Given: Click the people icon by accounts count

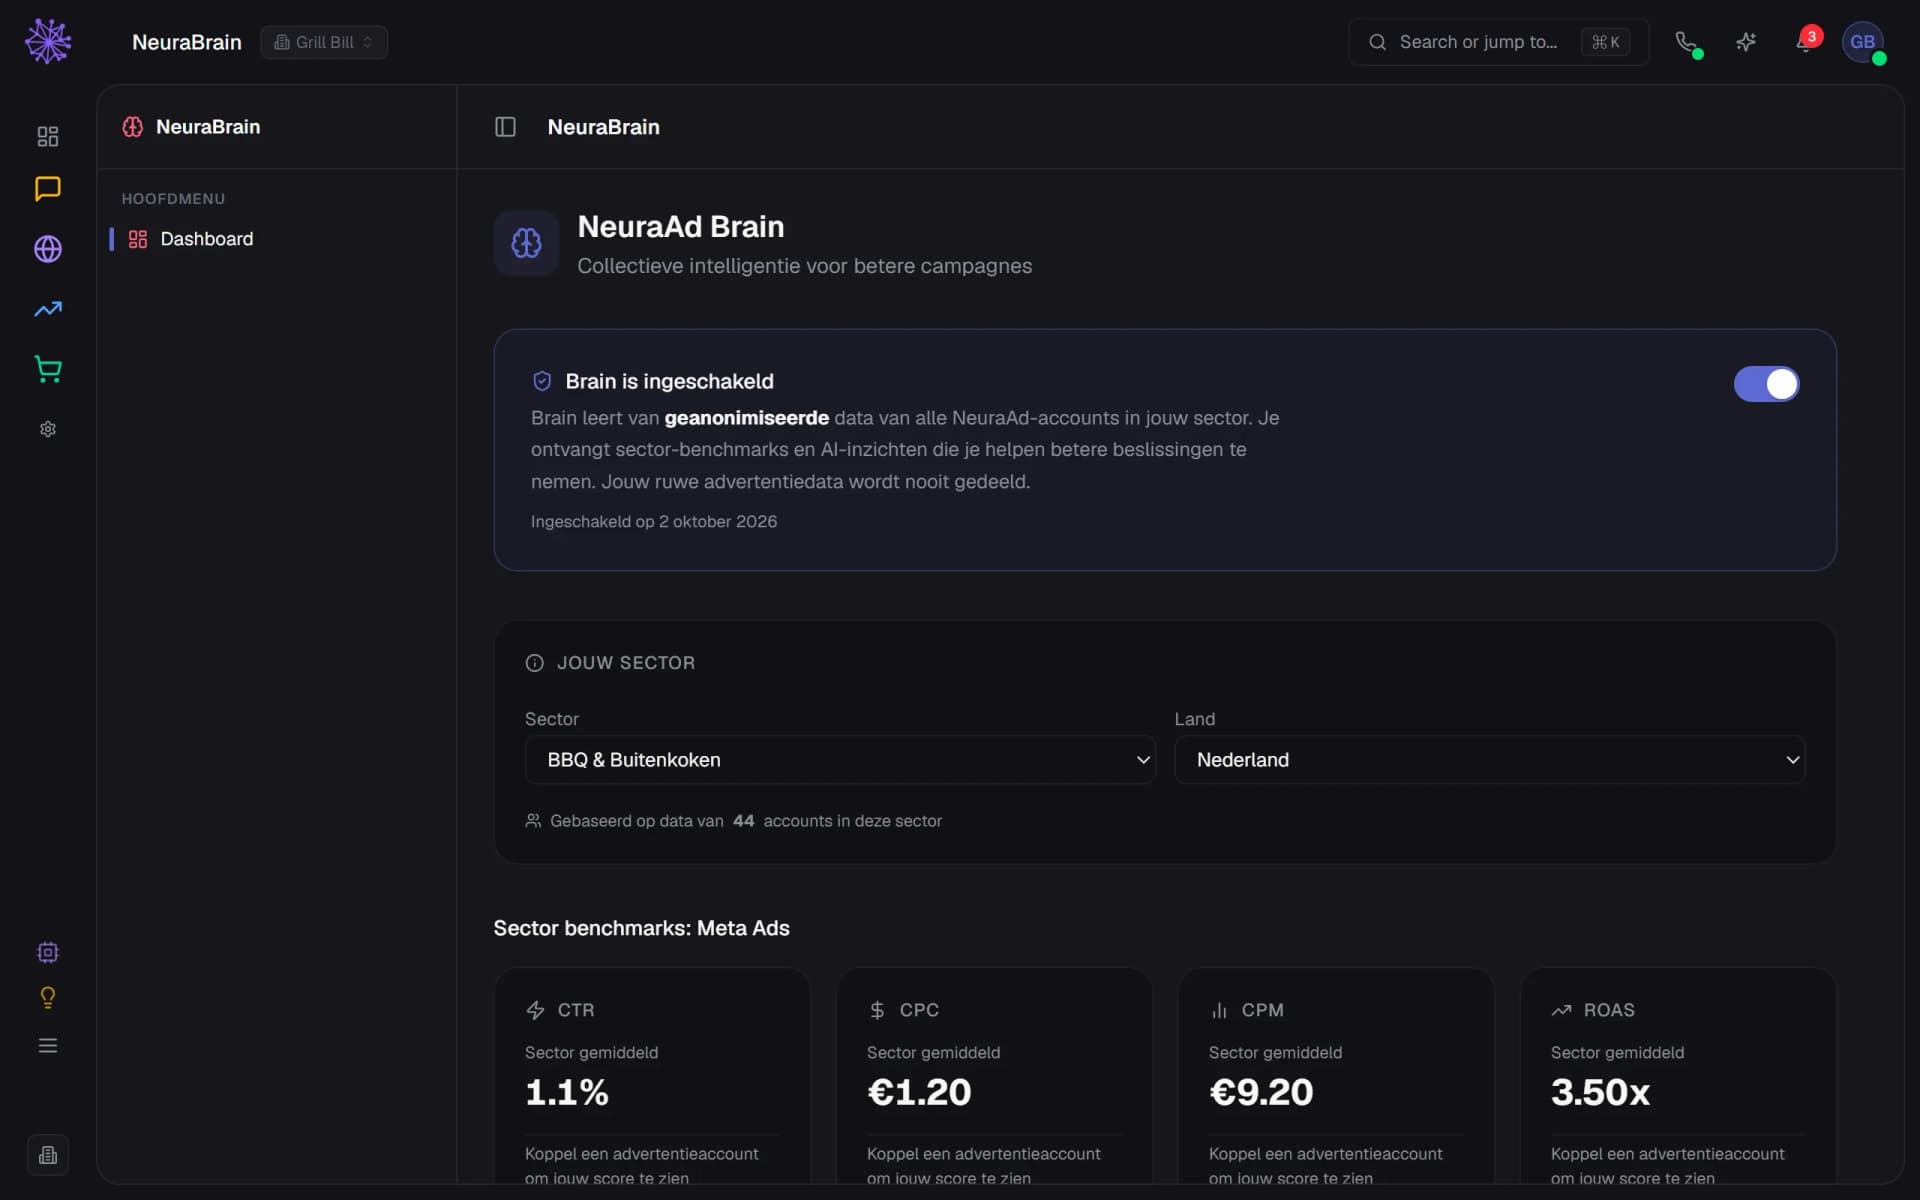Looking at the screenshot, I should click(x=533, y=821).
